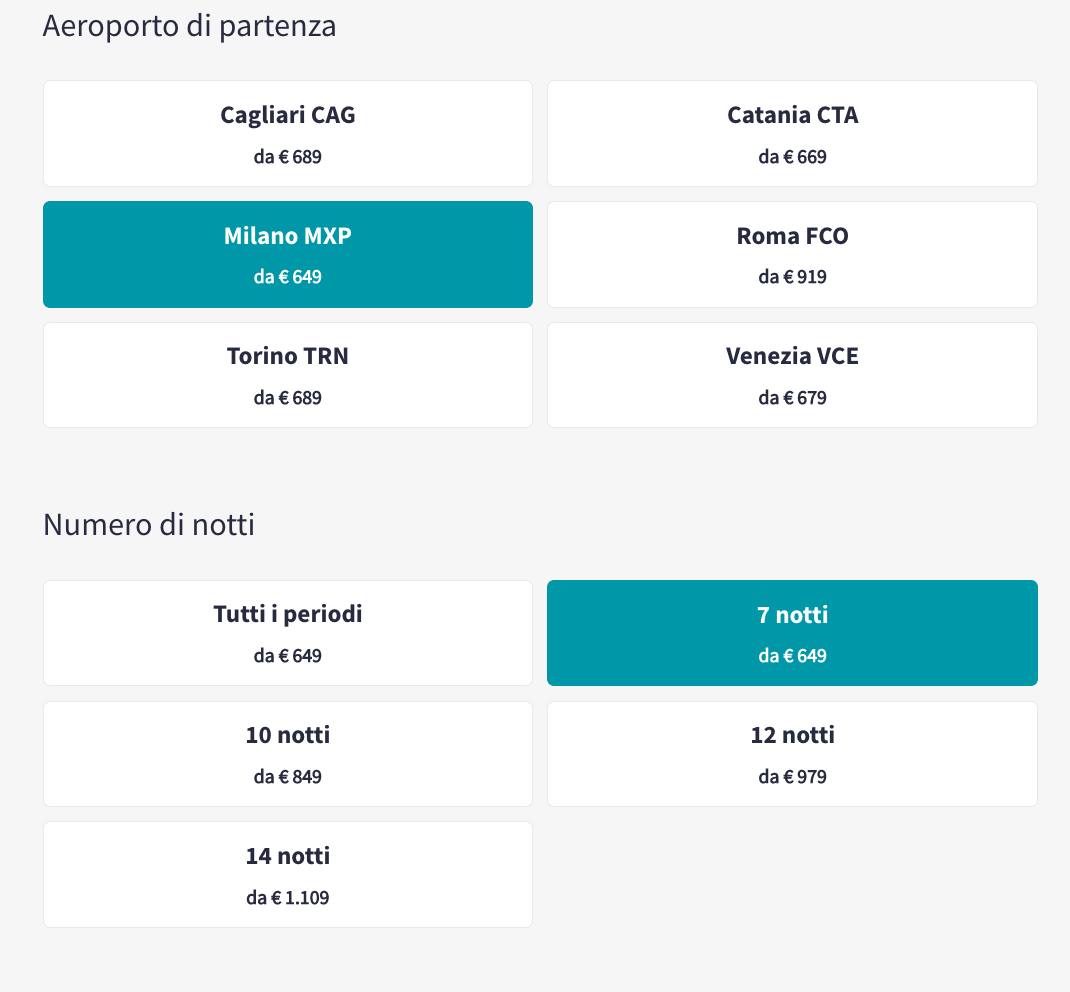This screenshot has height=992, width=1070.
Task: Click the selected Milano MXP option
Action: (x=288, y=254)
